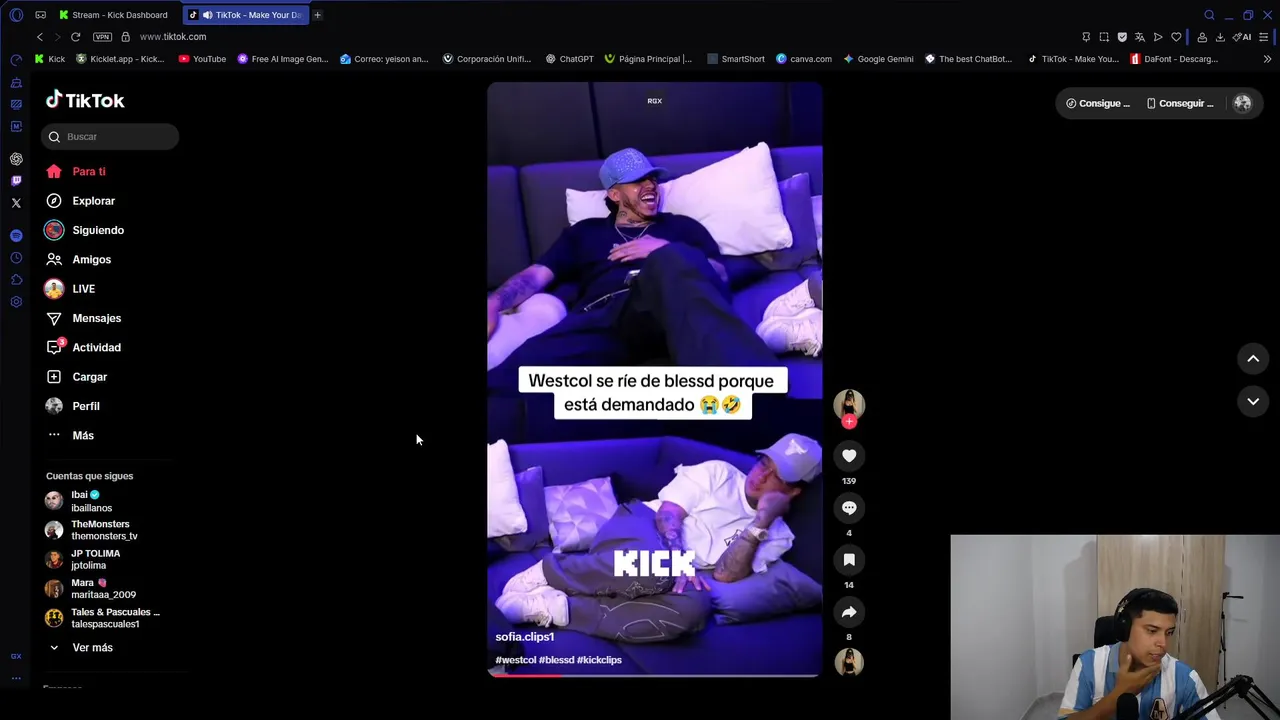Open the browser AI button
Viewport: 1280px width, 720px height.
tap(1242, 37)
